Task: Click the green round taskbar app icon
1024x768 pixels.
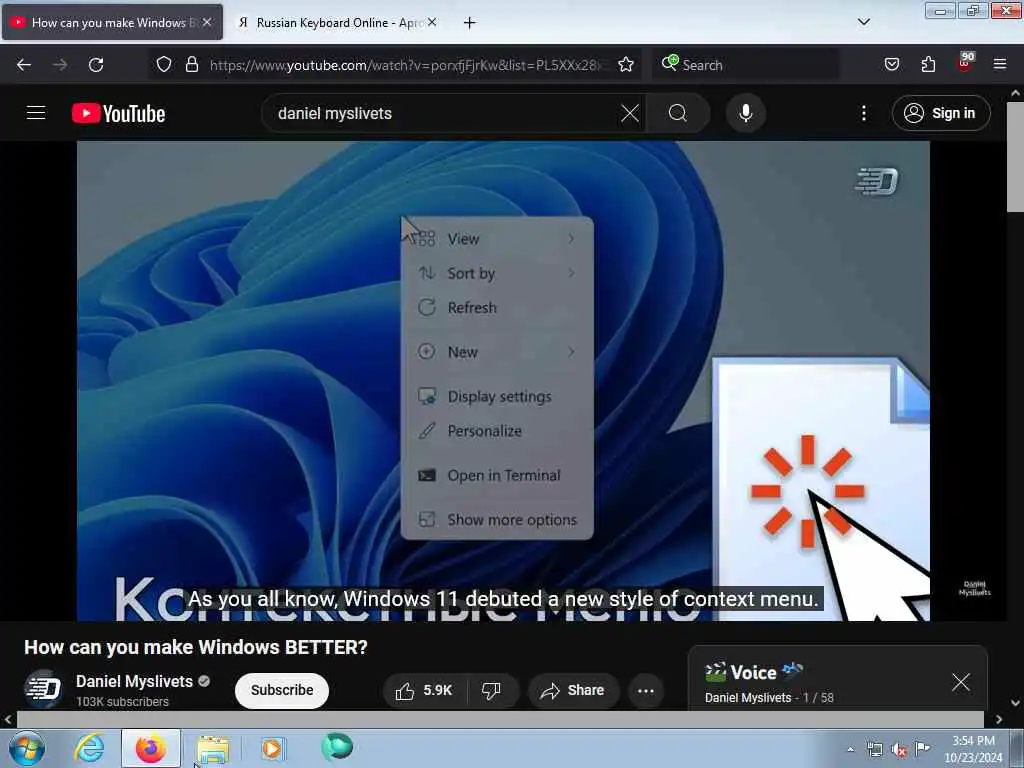Action: (337, 747)
